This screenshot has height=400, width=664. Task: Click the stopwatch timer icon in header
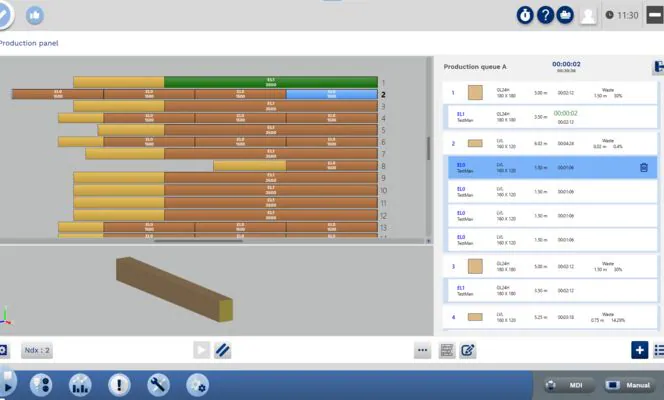click(524, 15)
